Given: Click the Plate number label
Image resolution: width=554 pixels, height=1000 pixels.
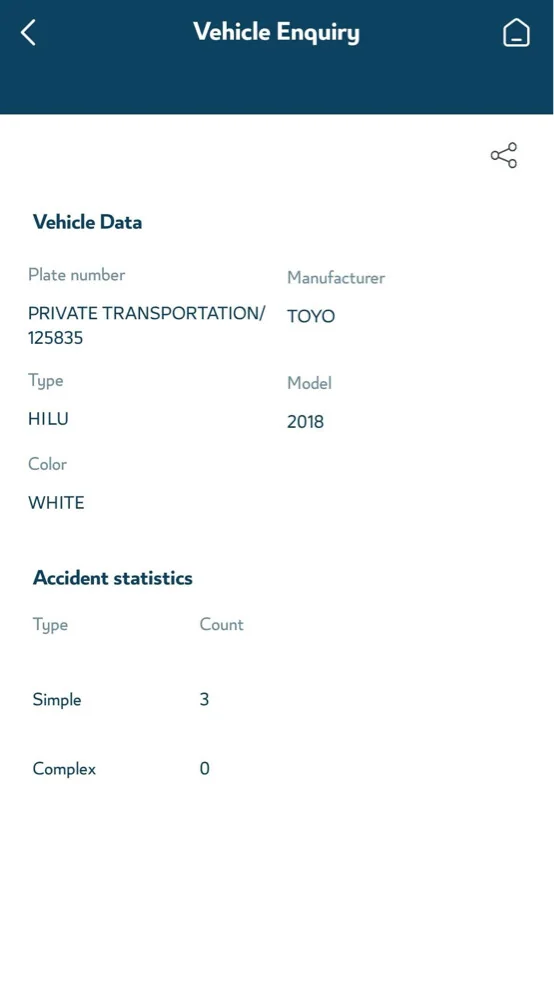Looking at the screenshot, I should 77,275.
